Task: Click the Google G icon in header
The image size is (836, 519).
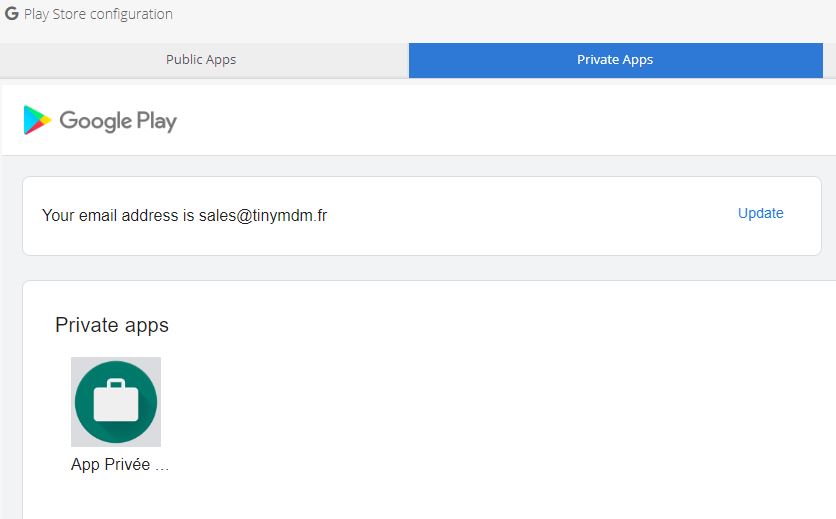Action: [x=11, y=13]
